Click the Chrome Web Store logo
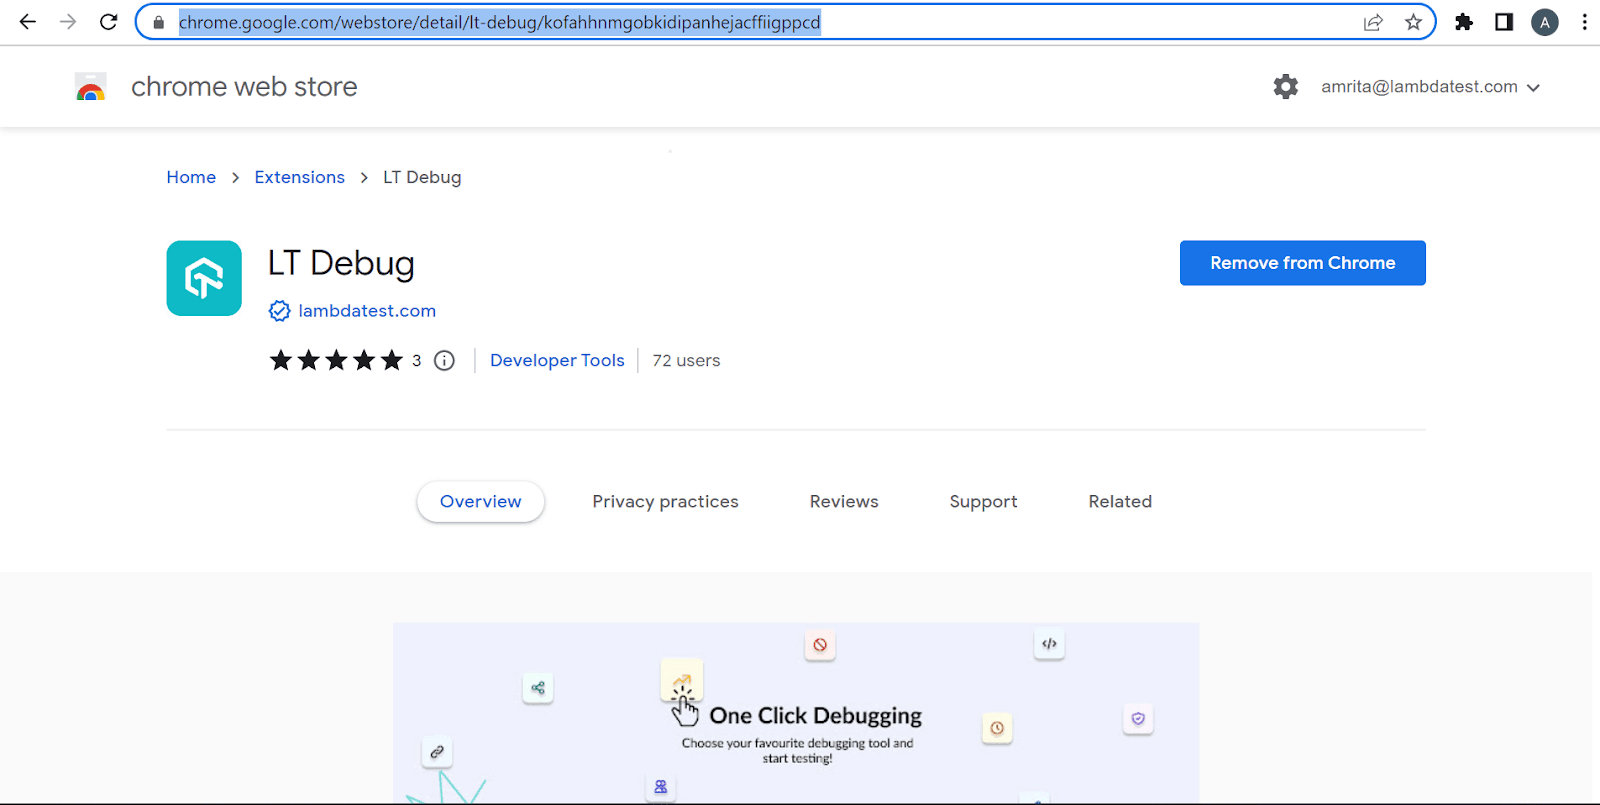 91,87
